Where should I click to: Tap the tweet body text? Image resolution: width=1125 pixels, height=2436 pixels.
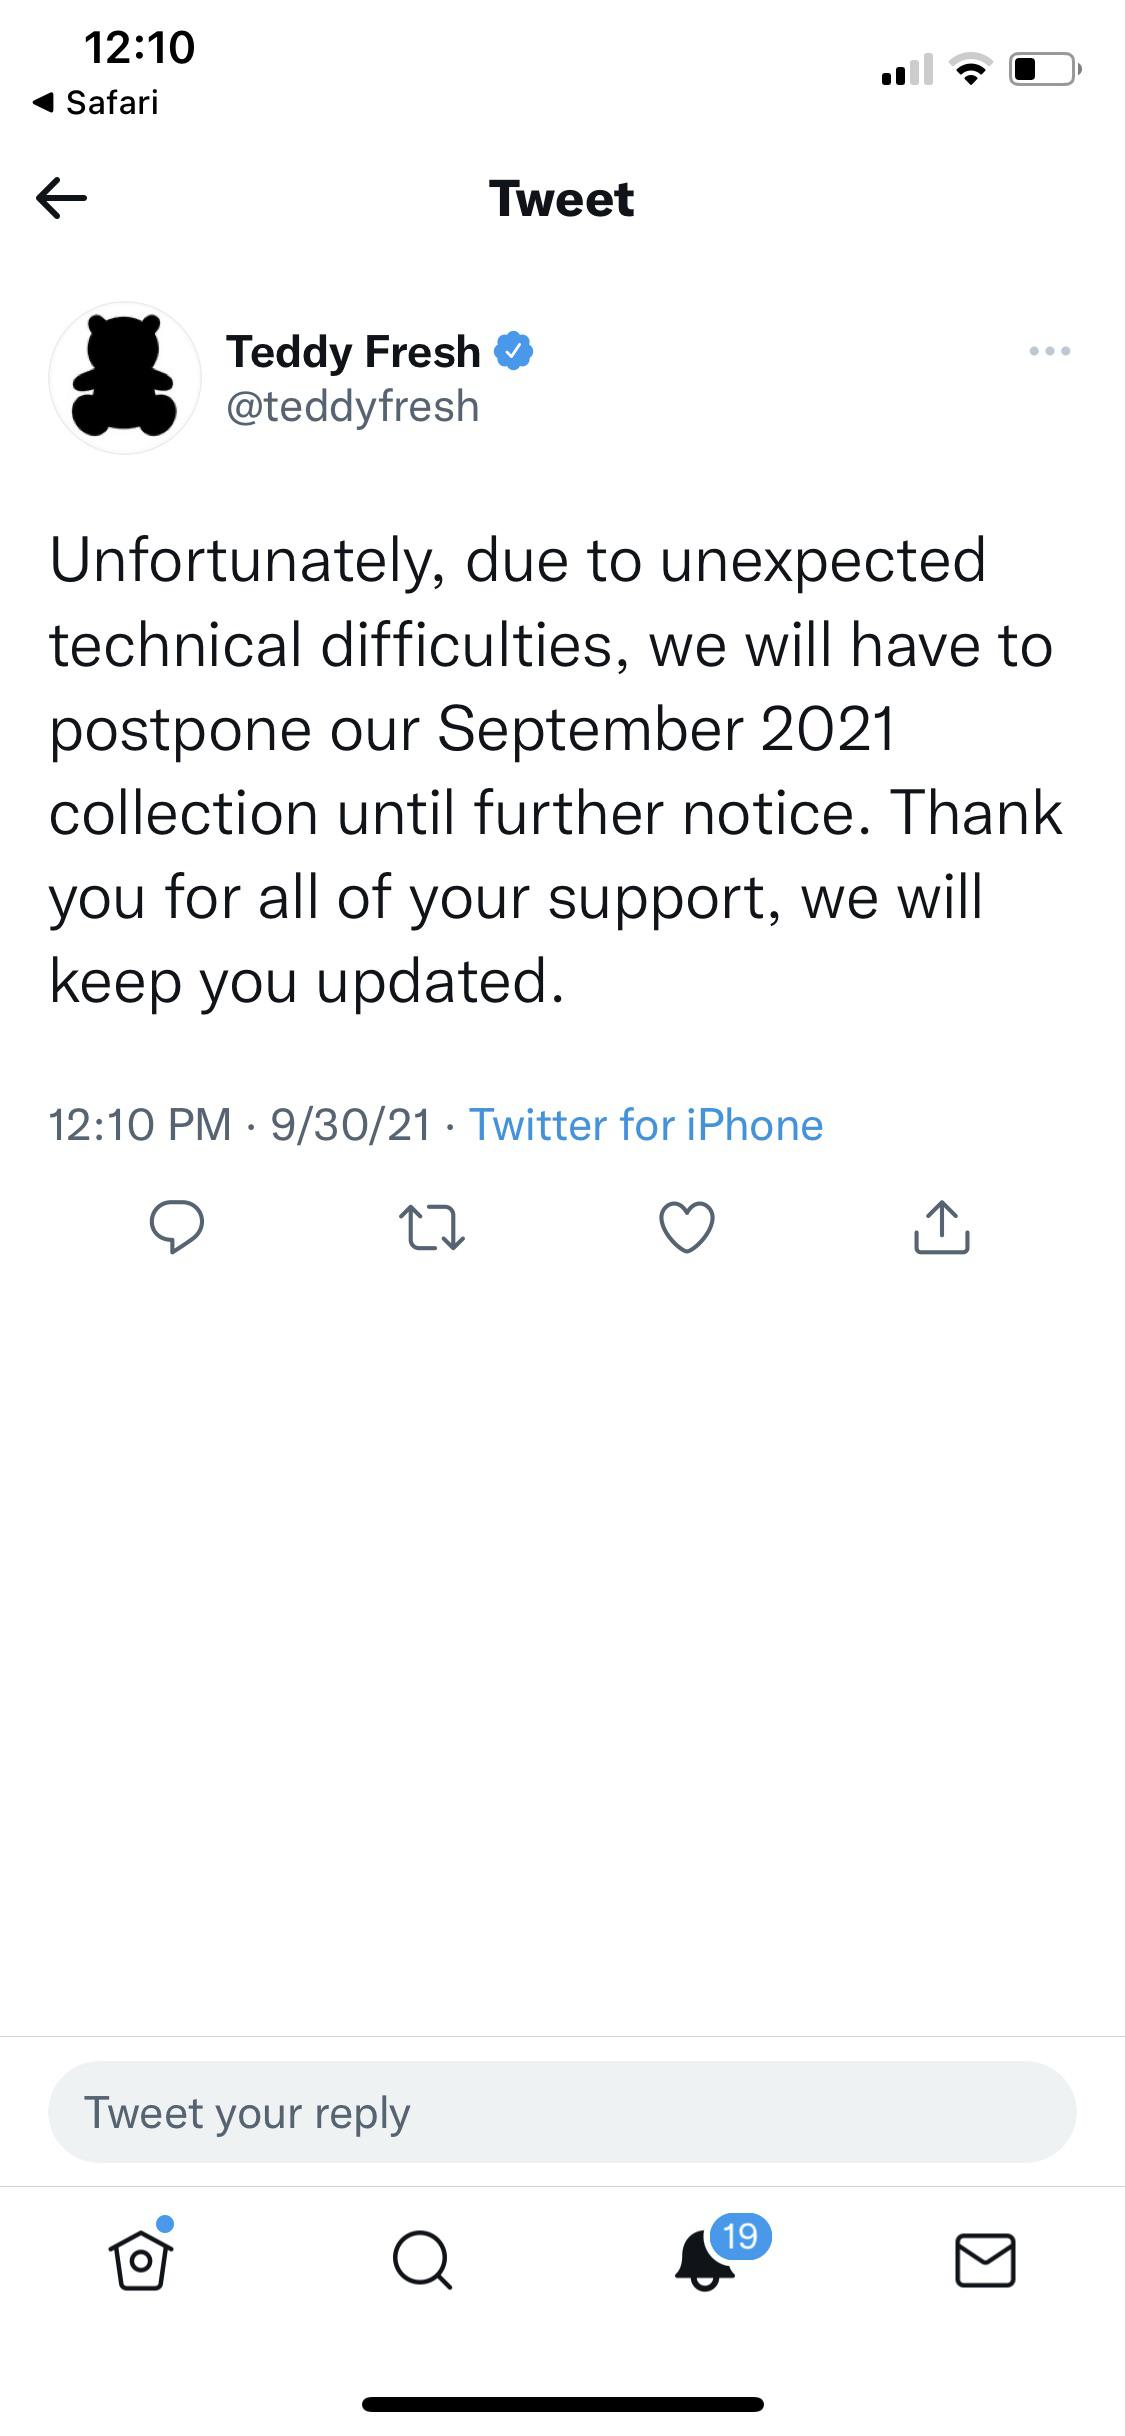(555, 770)
